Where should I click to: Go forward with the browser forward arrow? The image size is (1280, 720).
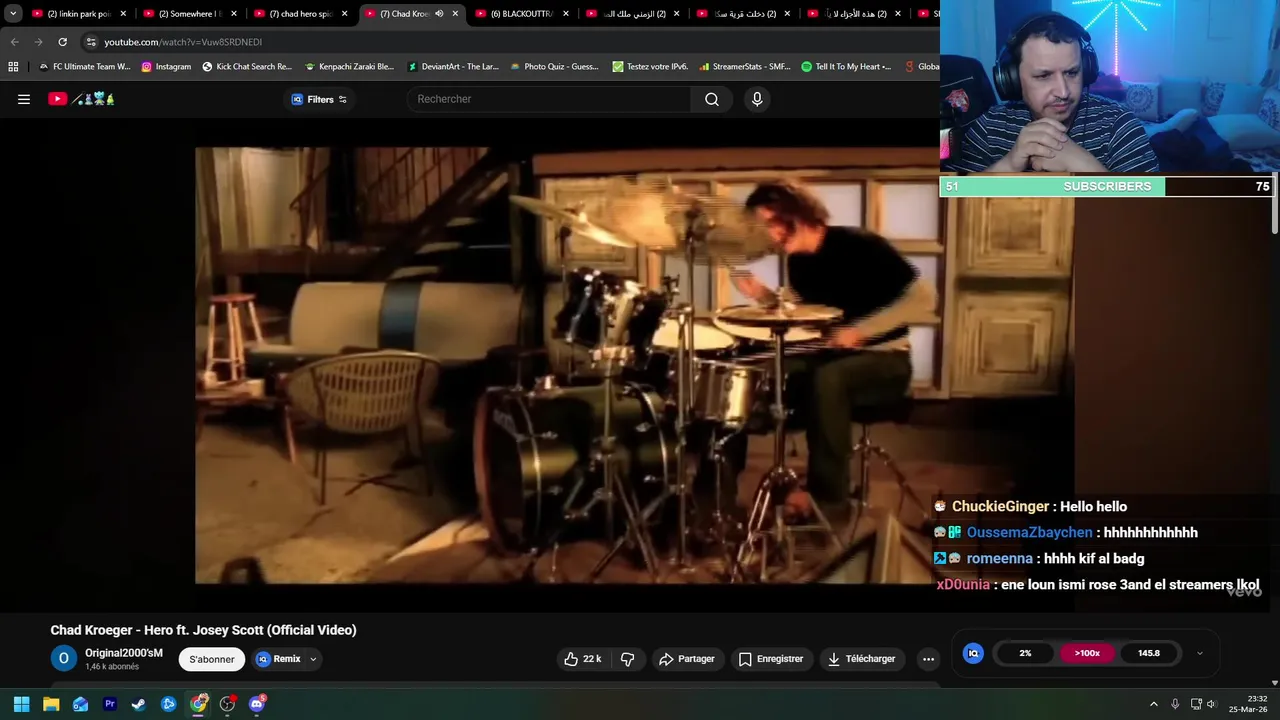(38, 42)
